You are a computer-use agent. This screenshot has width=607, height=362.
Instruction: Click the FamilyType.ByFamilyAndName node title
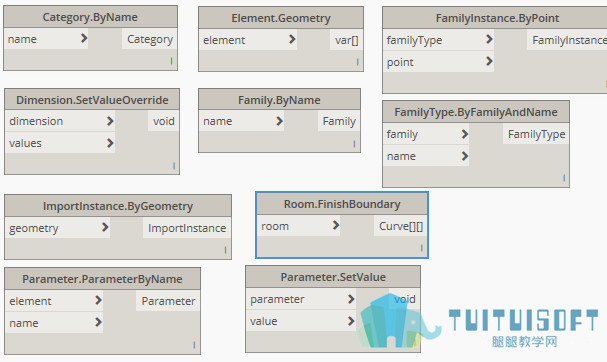(x=476, y=112)
